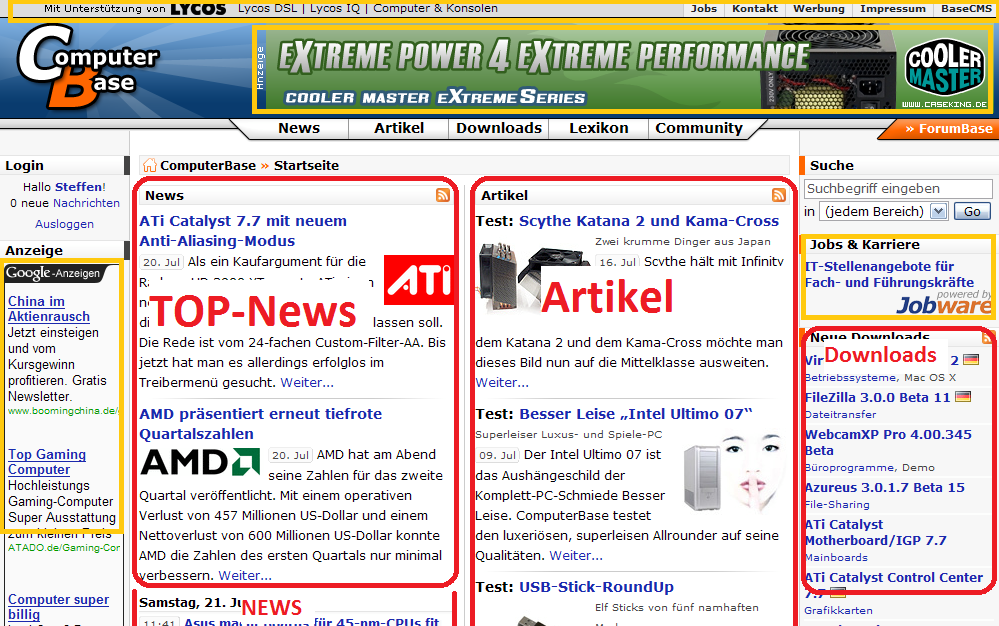The image size is (999, 626).
Task: Click the Google-Anzeigen label
Action: pyautogui.click(x=54, y=273)
